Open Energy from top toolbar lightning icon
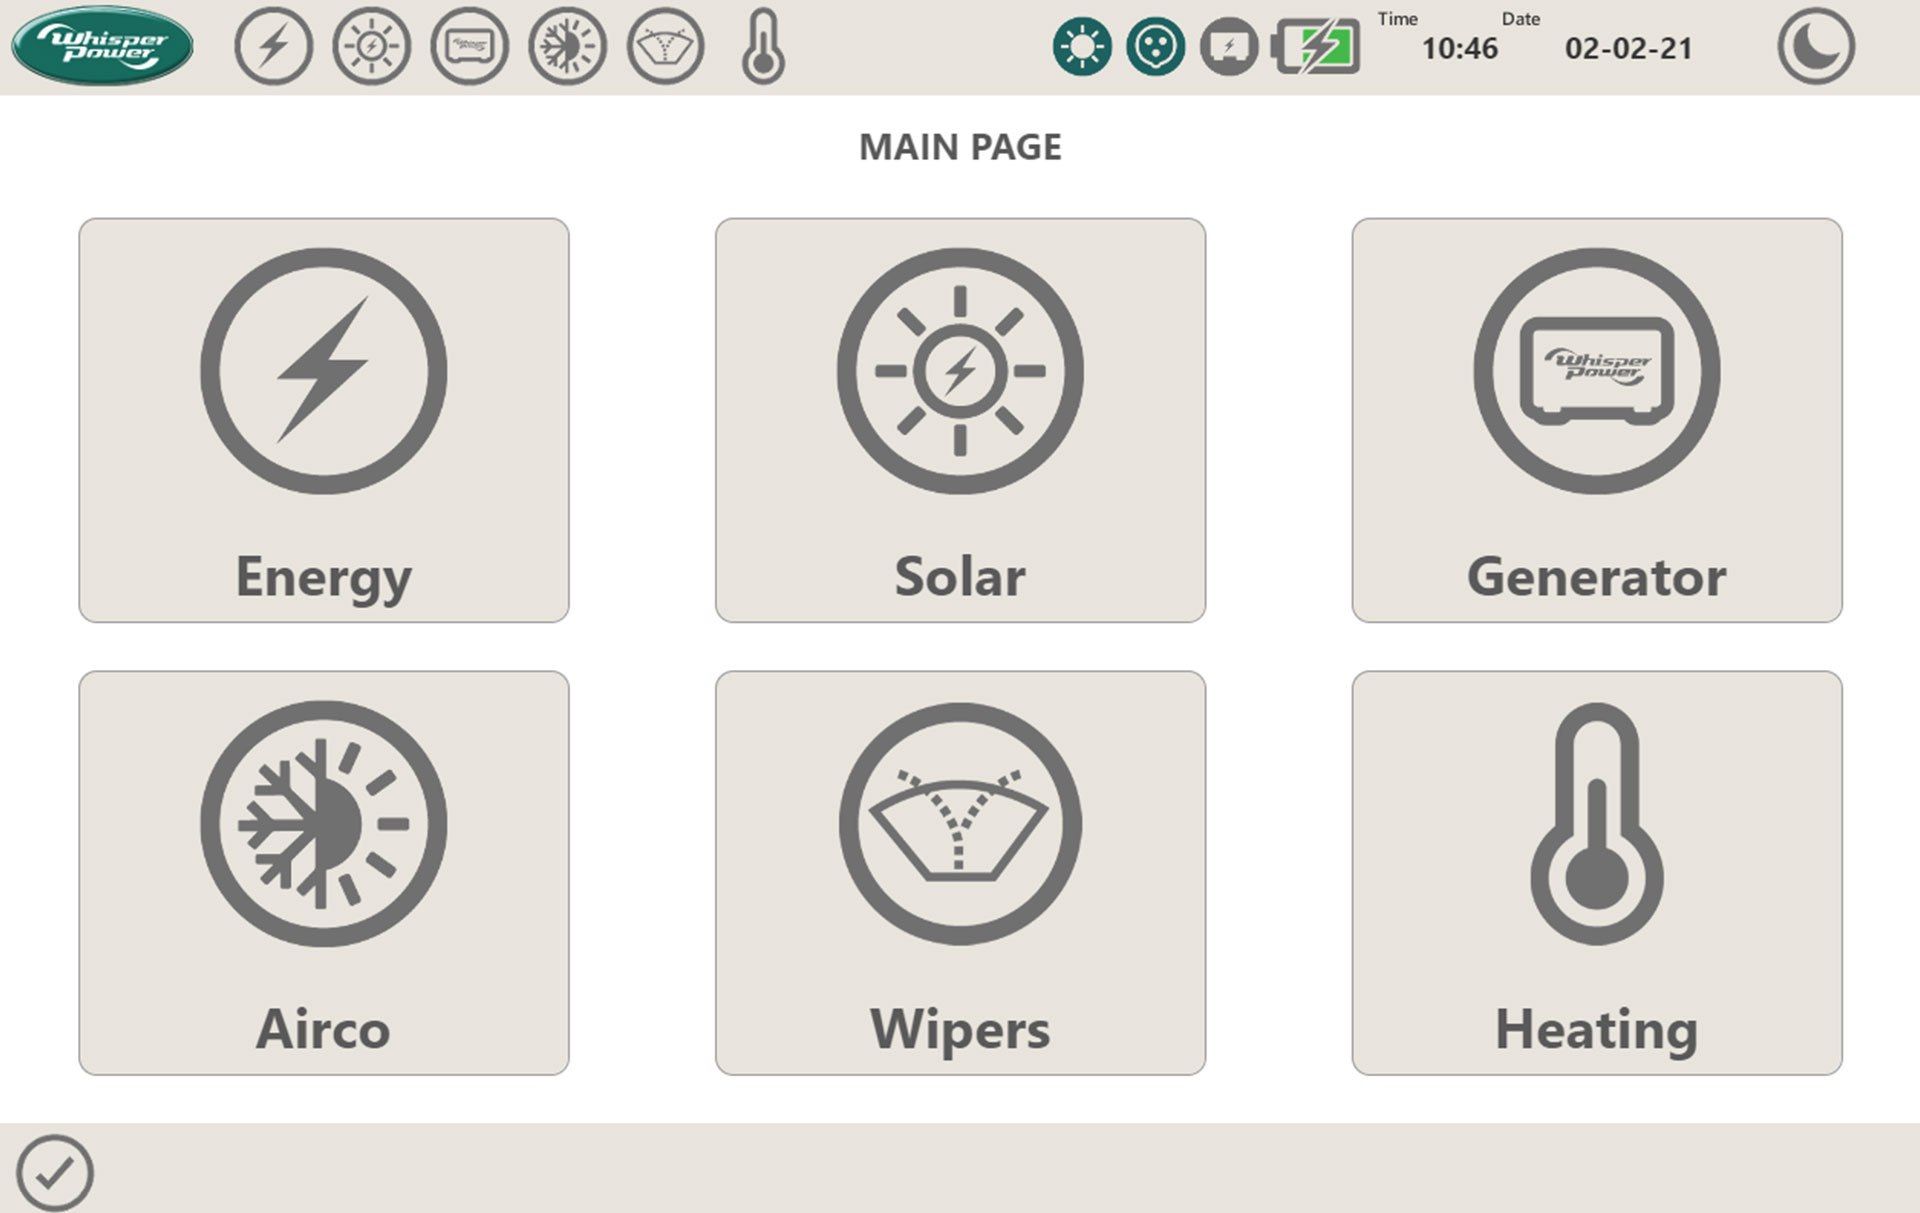Screen dimensions: 1920x1213 tap(273, 46)
